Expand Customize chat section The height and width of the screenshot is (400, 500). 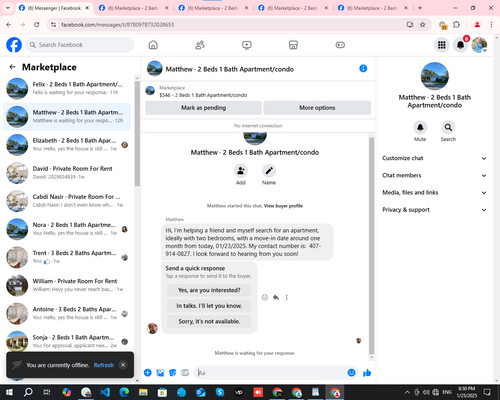434,158
